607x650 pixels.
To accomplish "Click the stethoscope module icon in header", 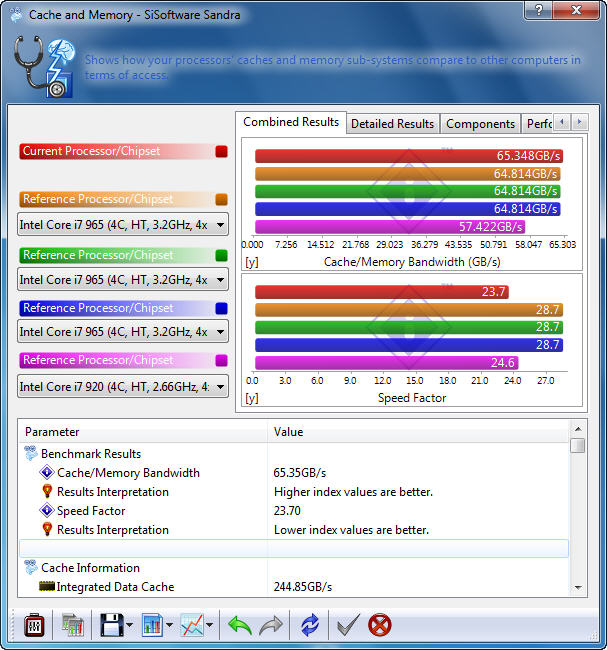I will pos(45,66).
